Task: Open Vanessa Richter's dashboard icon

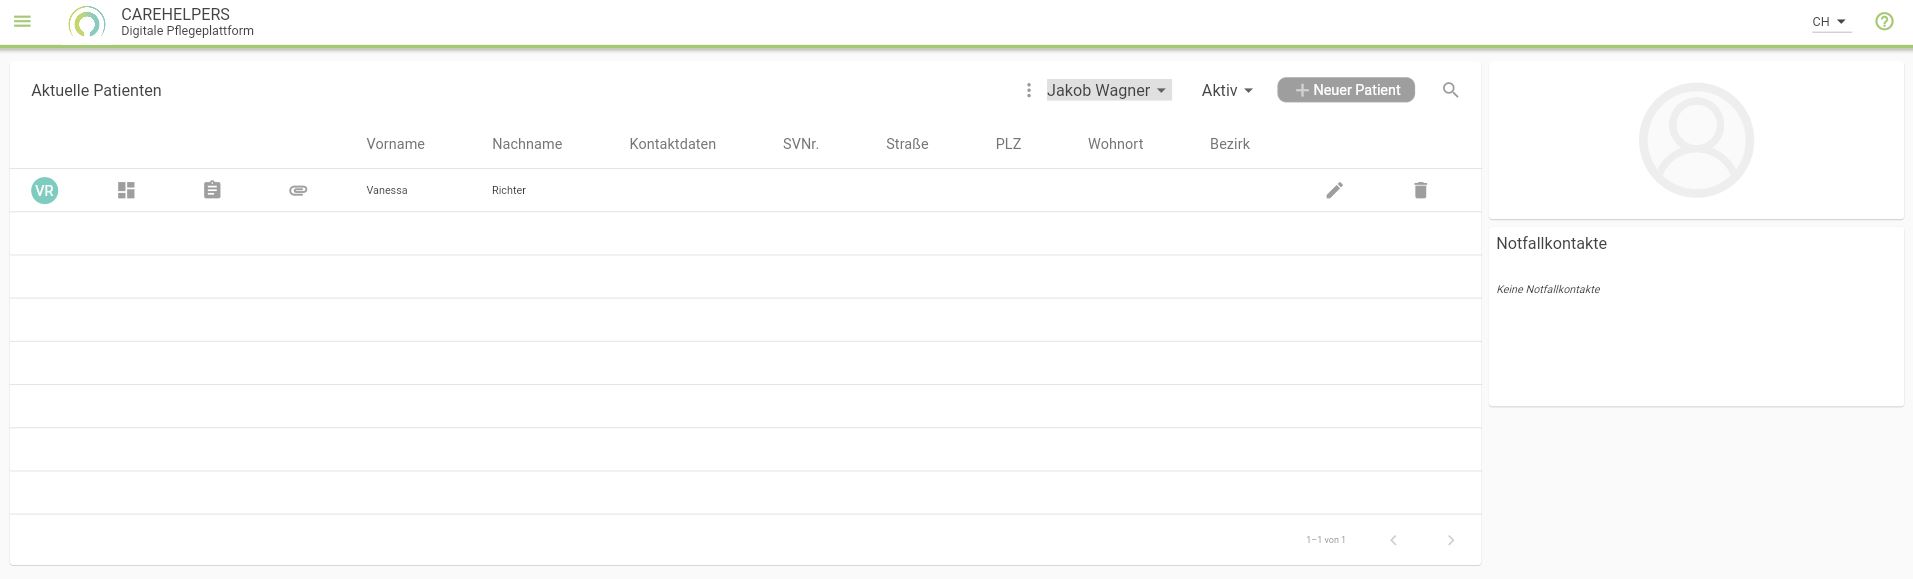Action: [126, 190]
